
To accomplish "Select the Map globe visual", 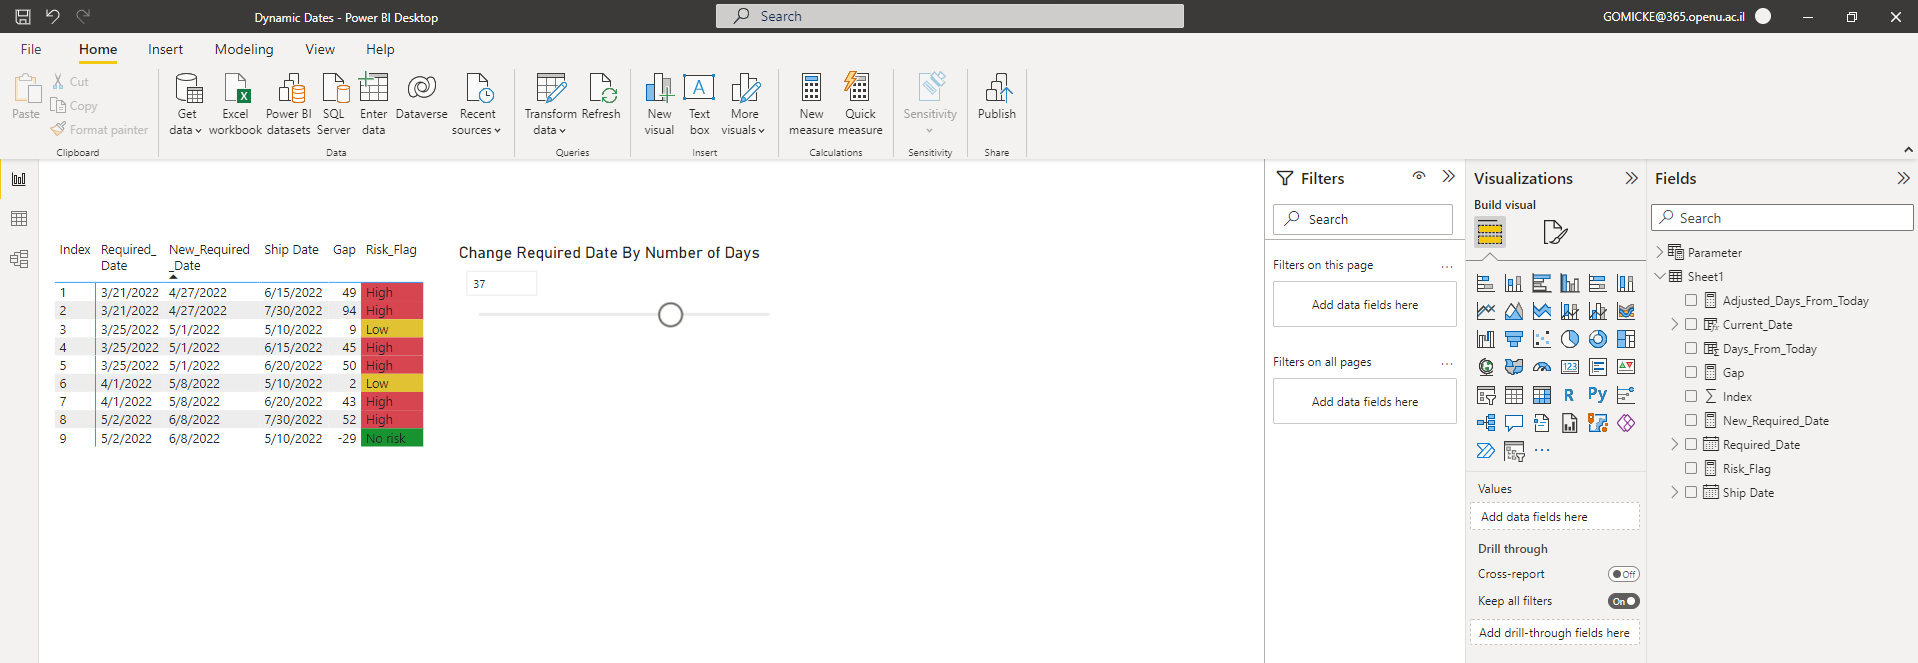I will 1486,367.
